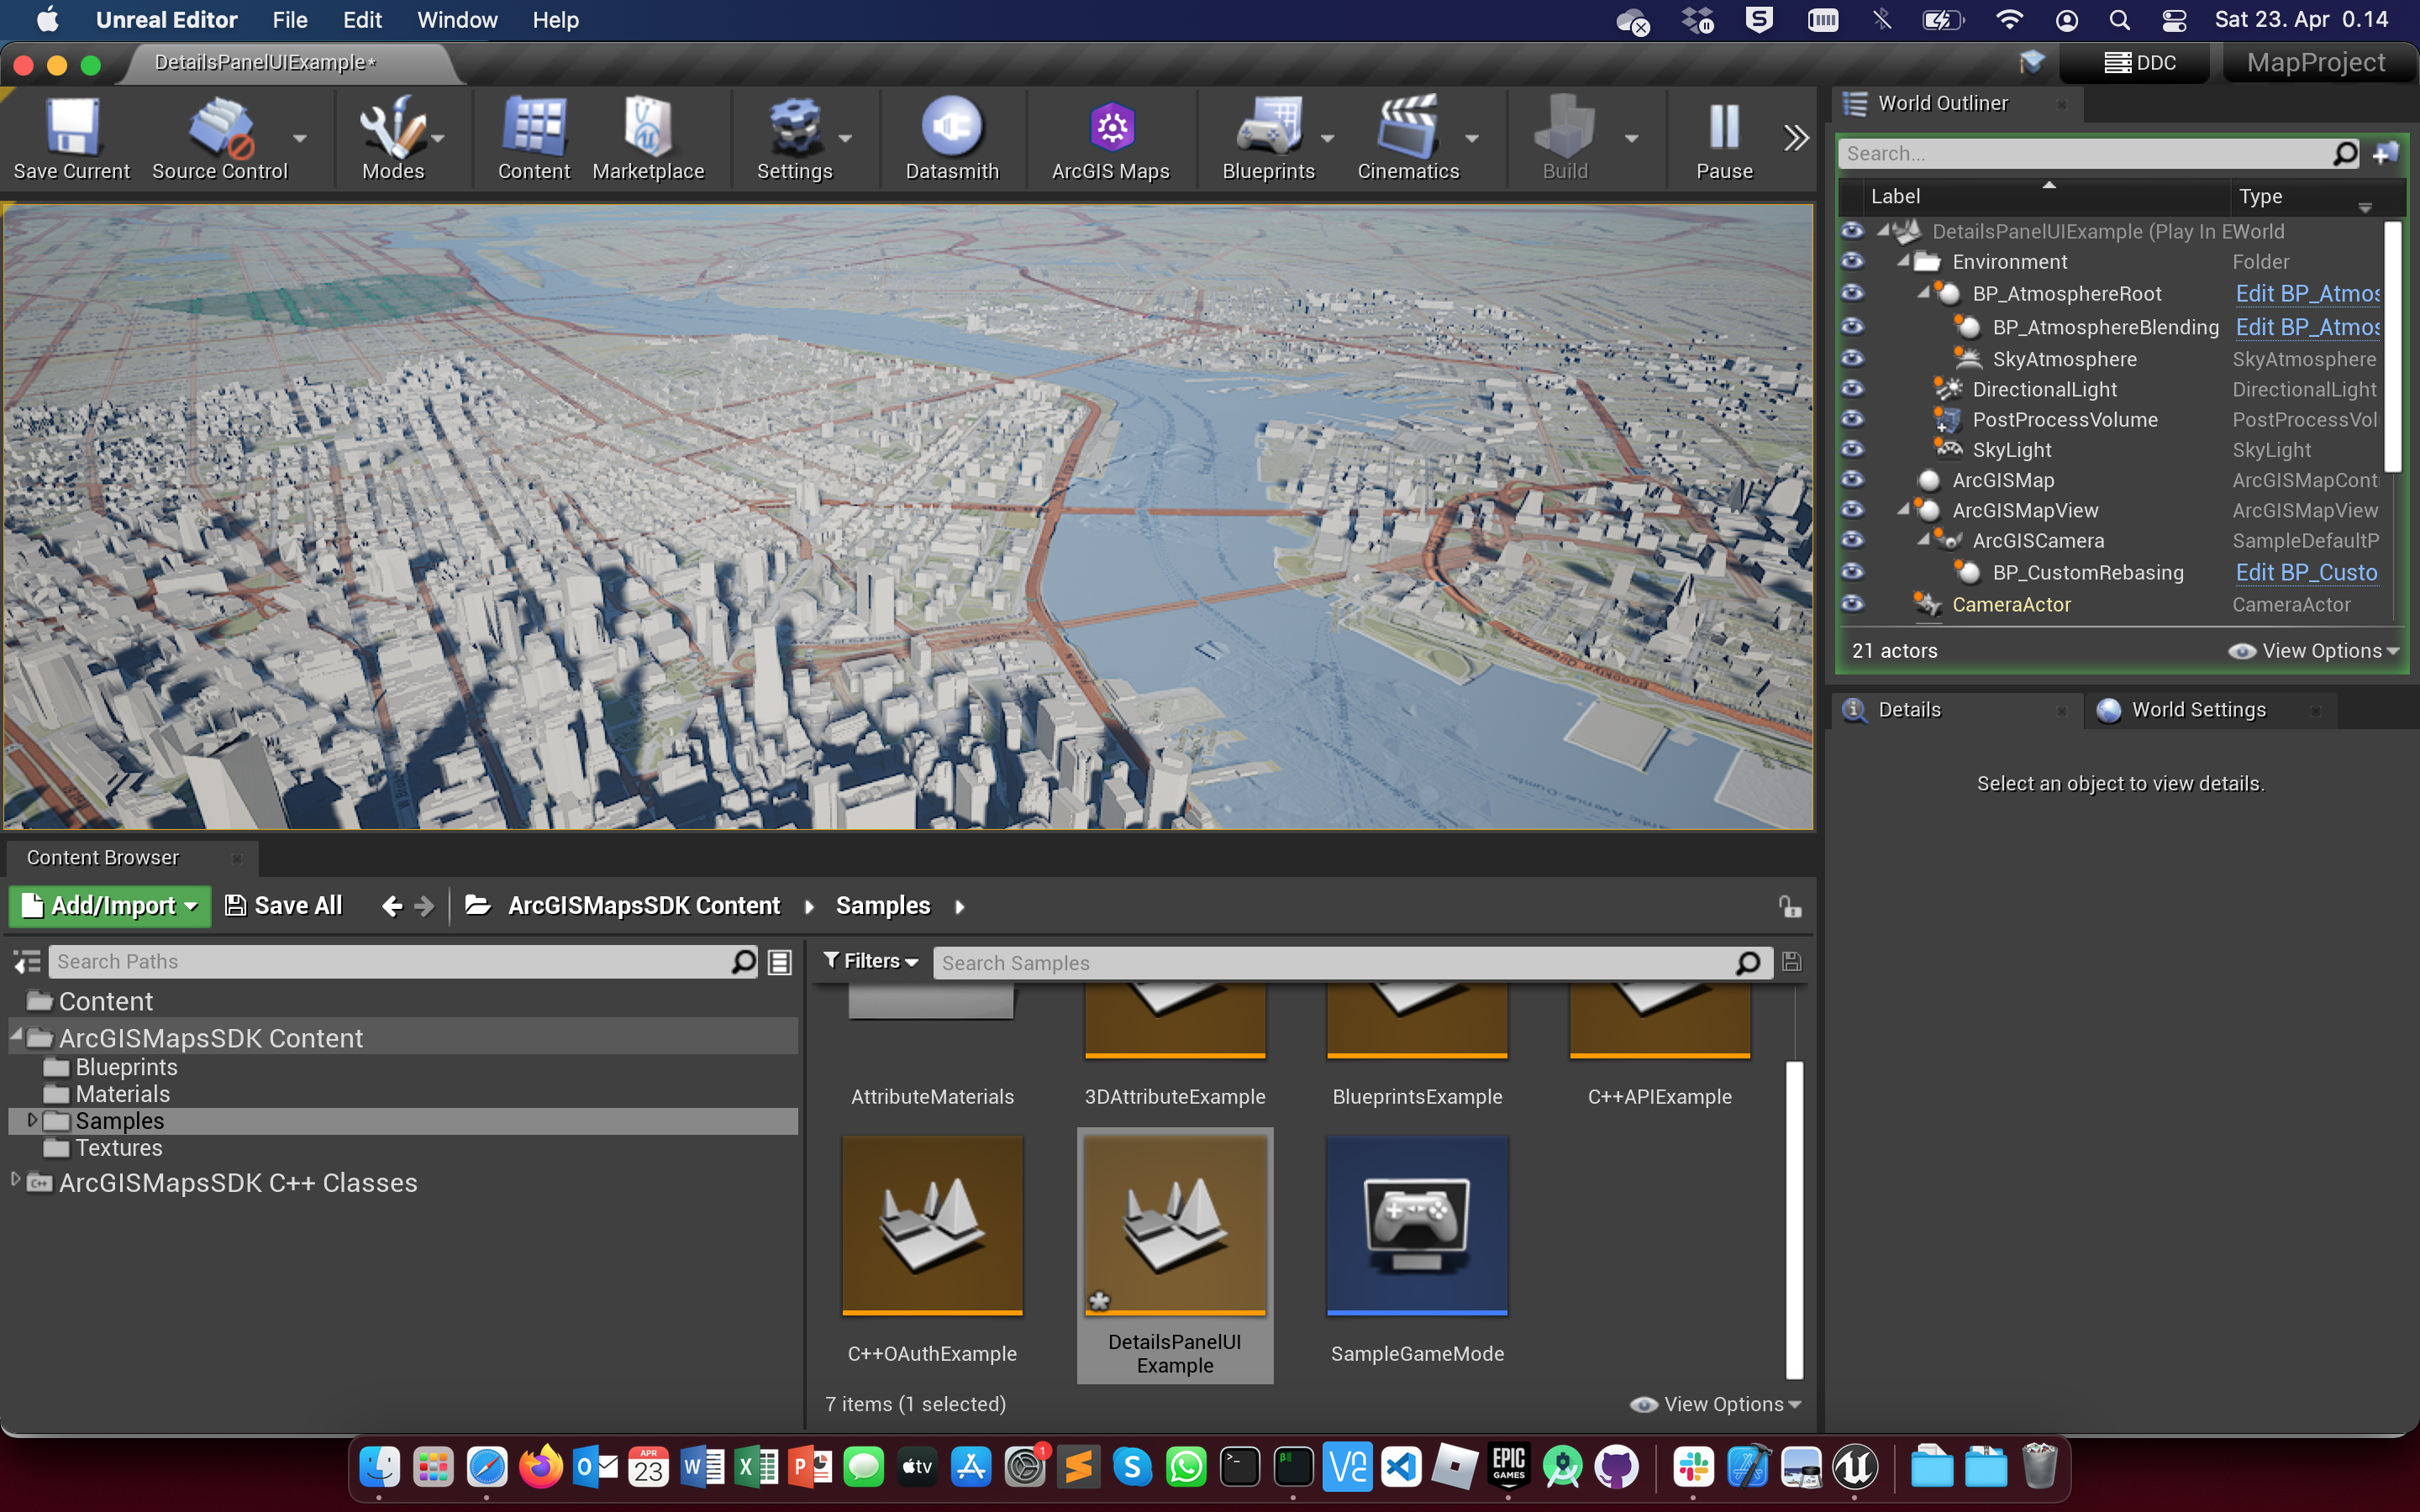Click the DDC button in the title bar

(x=2140, y=63)
